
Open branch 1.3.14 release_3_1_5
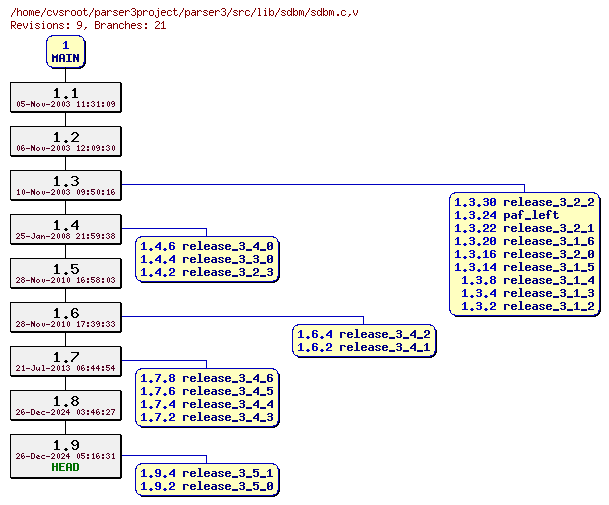524,267
